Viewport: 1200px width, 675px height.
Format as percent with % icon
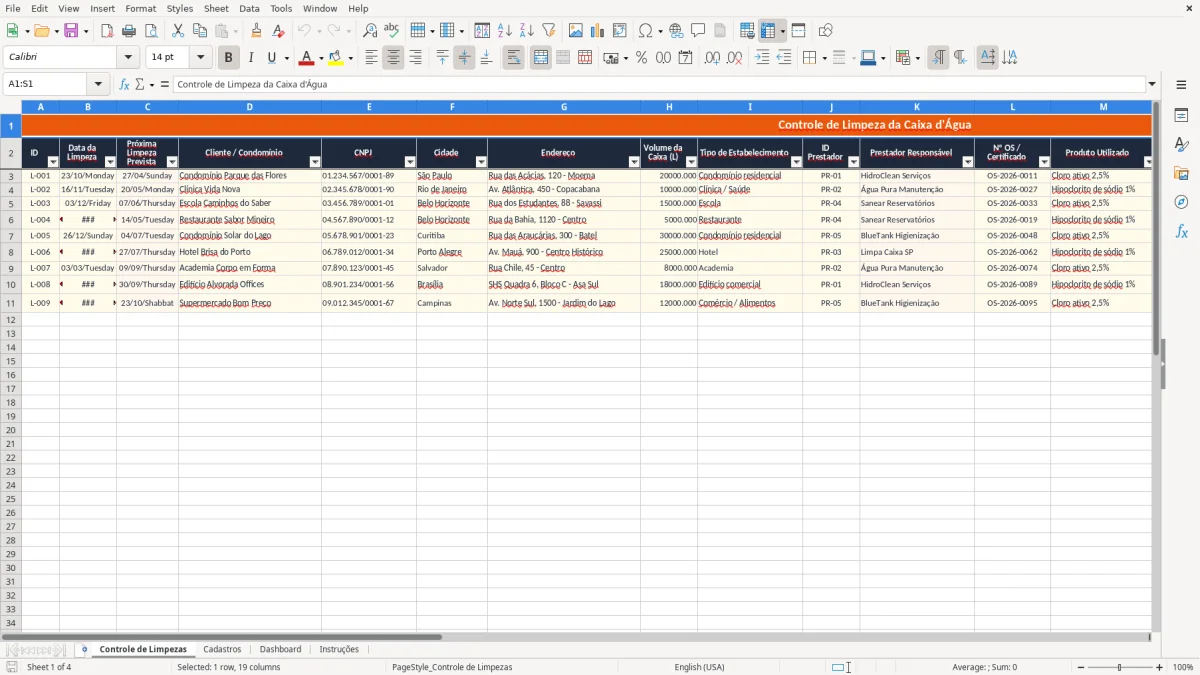click(641, 58)
